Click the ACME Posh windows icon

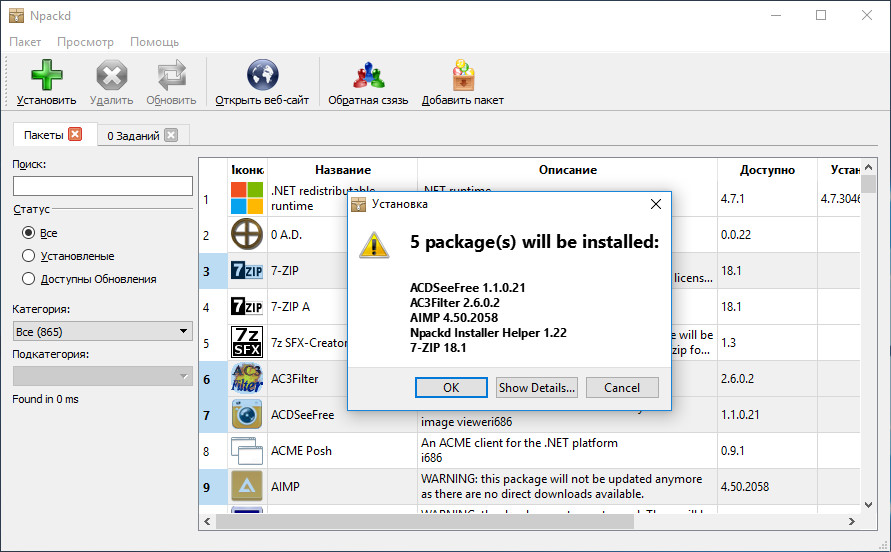247,450
